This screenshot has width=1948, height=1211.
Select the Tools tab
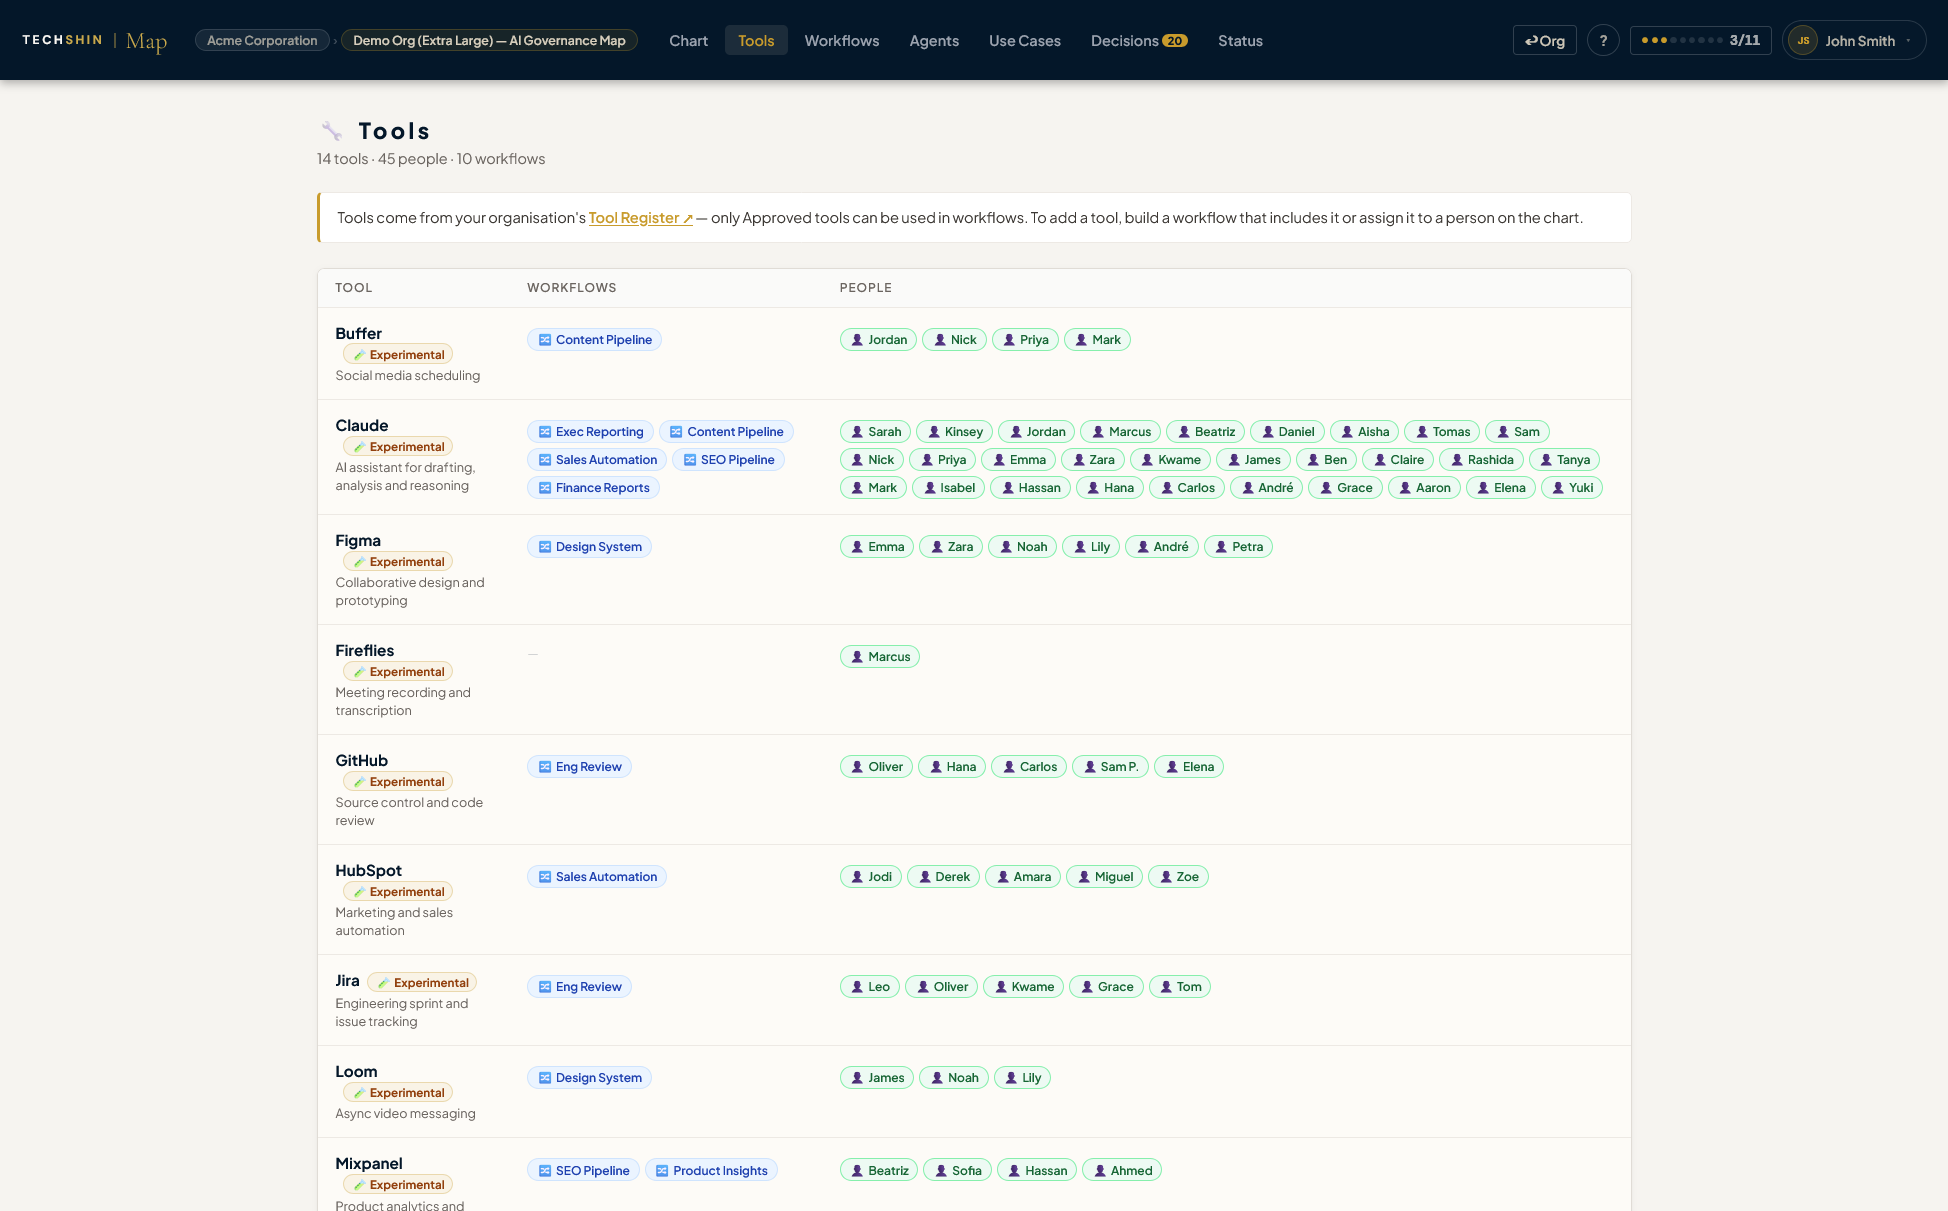(756, 40)
